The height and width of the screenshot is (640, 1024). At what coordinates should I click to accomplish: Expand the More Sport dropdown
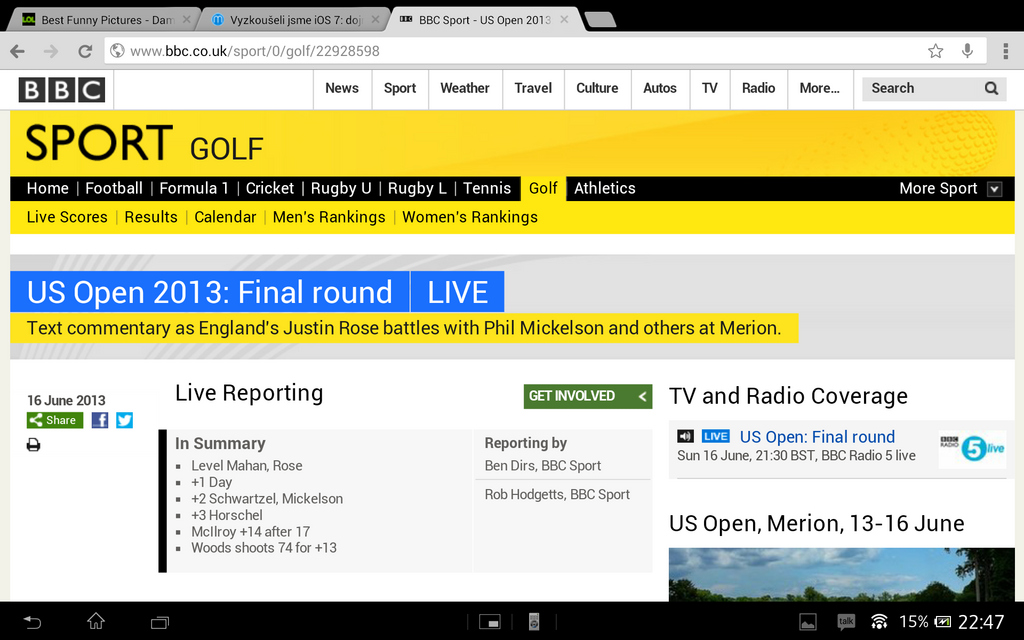994,189
